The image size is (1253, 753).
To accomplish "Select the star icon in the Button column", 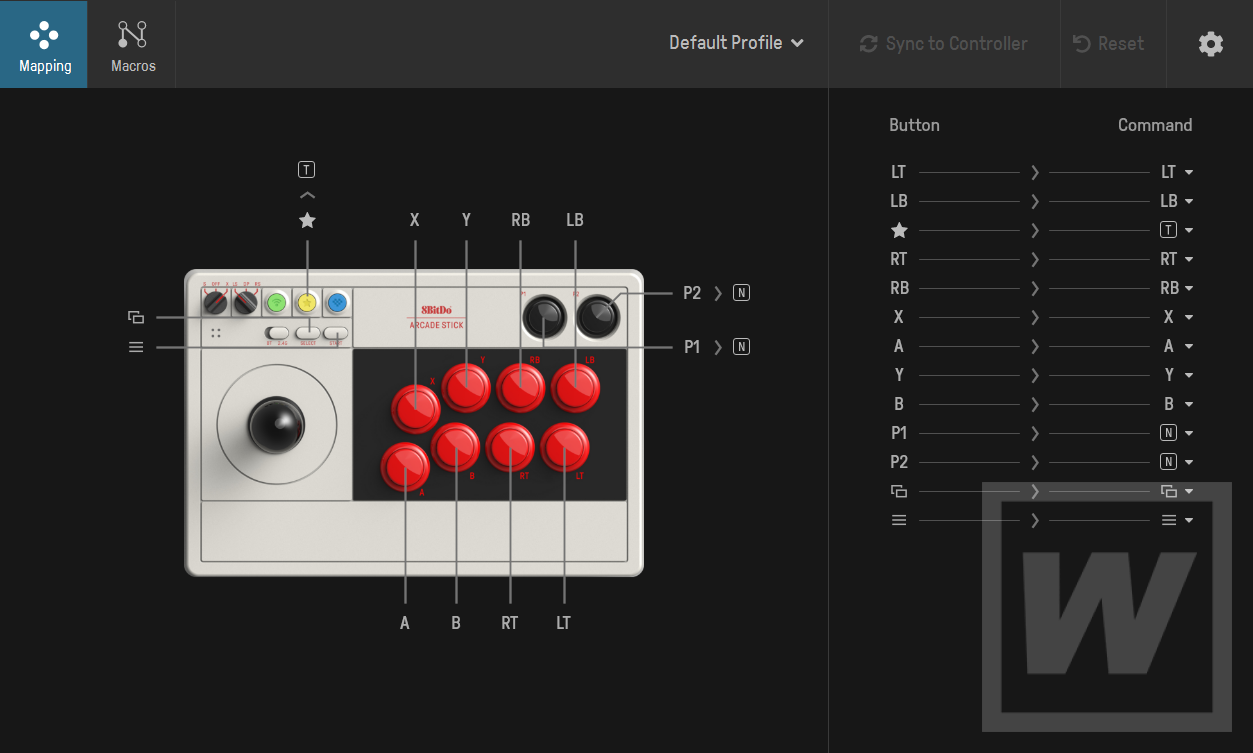I will pos(899,230).
